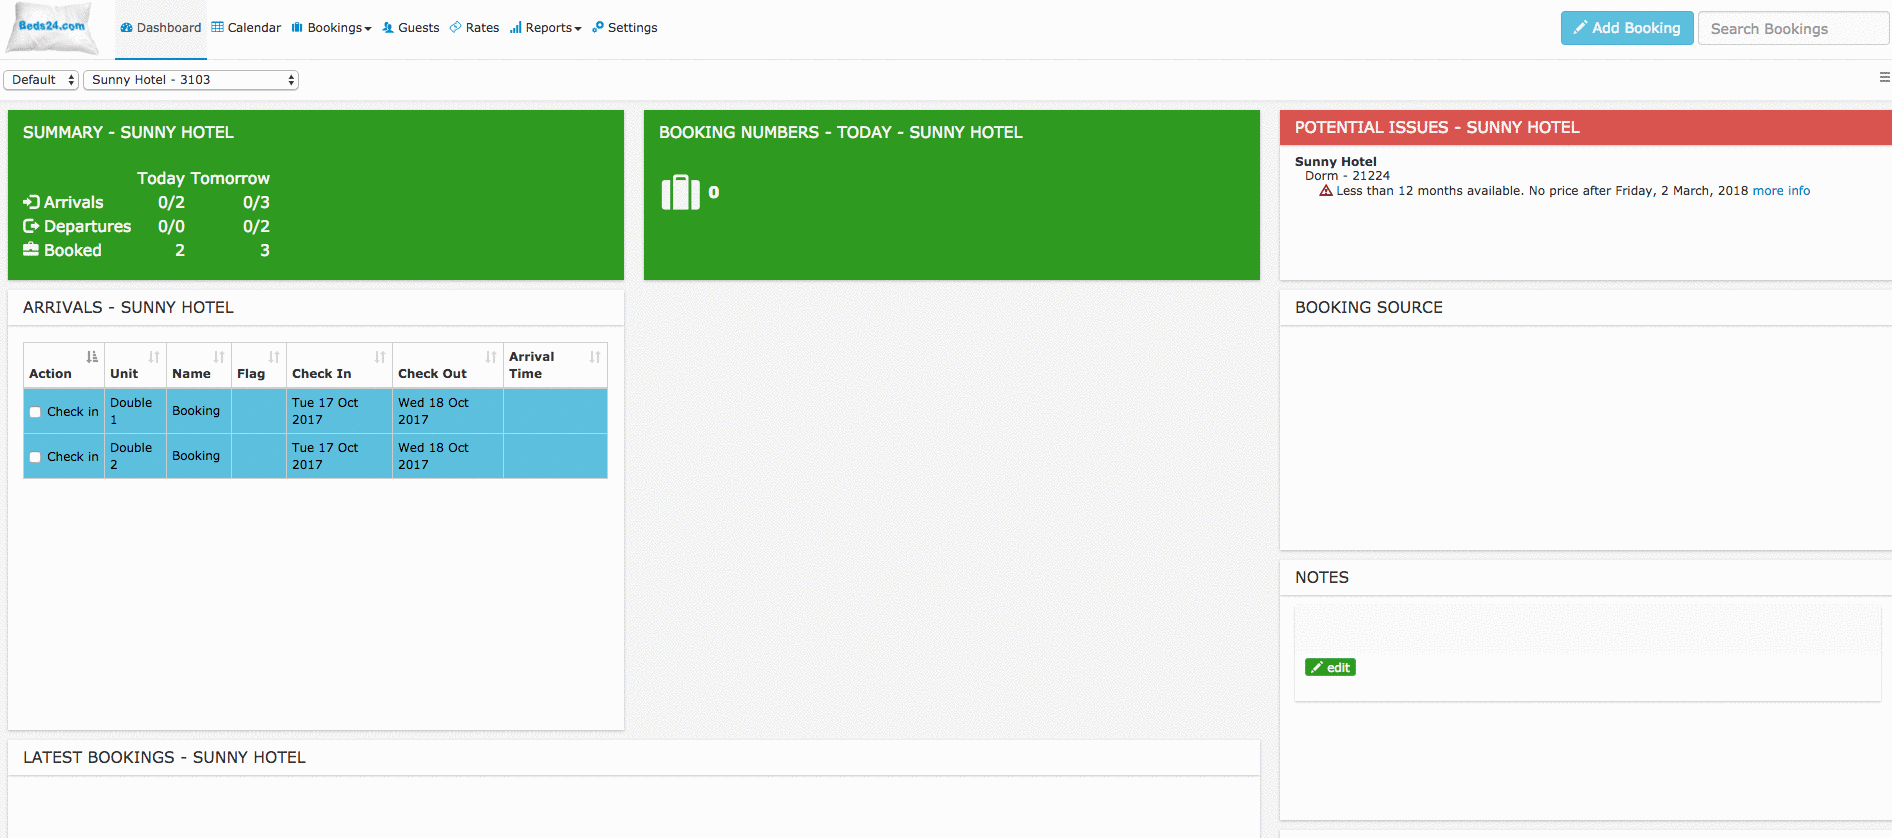Tick the Check in checkbox for Double 2
Image resolution: width=1892 pixels, height=838 pixels.
pos(35,457)
